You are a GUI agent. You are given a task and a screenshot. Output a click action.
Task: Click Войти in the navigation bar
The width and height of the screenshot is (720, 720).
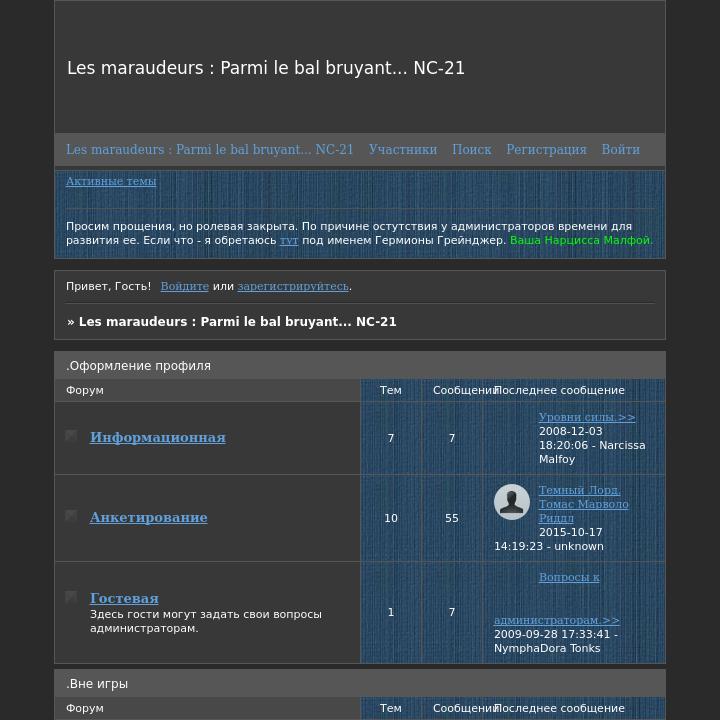tap(620, 149)
